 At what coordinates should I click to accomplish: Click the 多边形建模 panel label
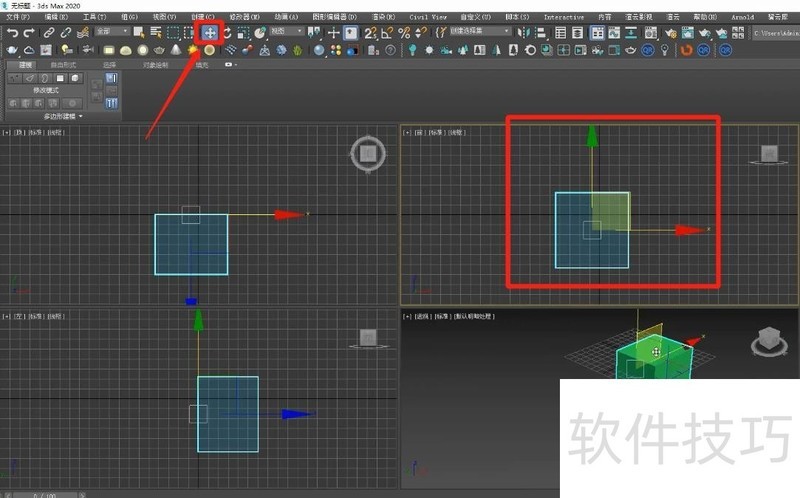point(62,116)
